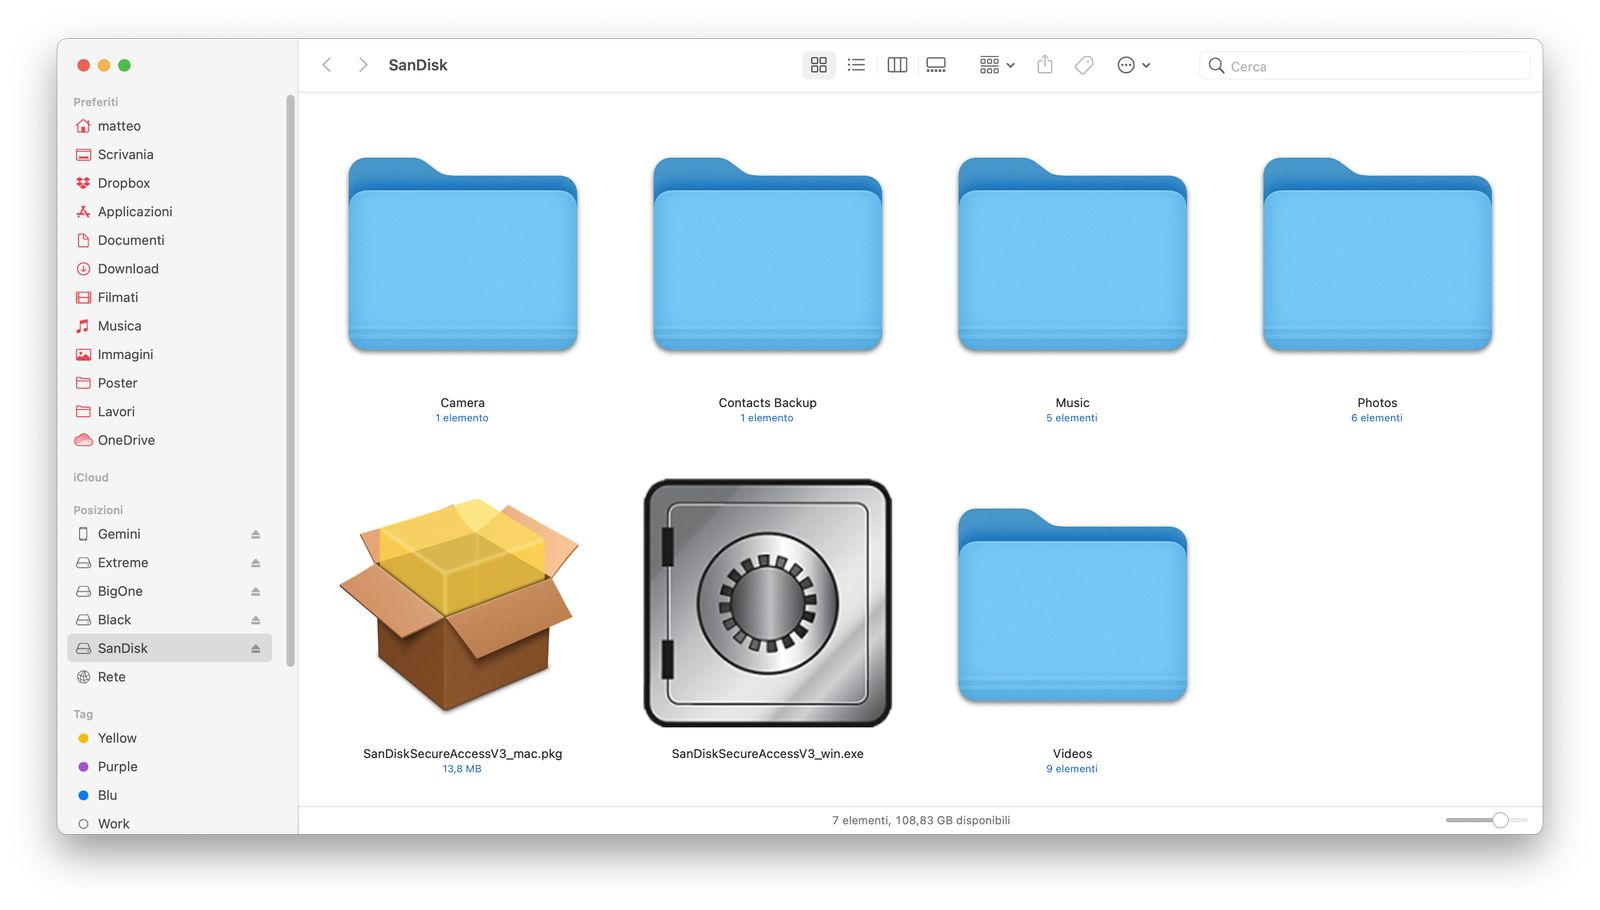Image resolution: width=1600 pixels, height=910 pixels.
Task: Open the group-by items dropdown
Action: [x=997, y=65]
